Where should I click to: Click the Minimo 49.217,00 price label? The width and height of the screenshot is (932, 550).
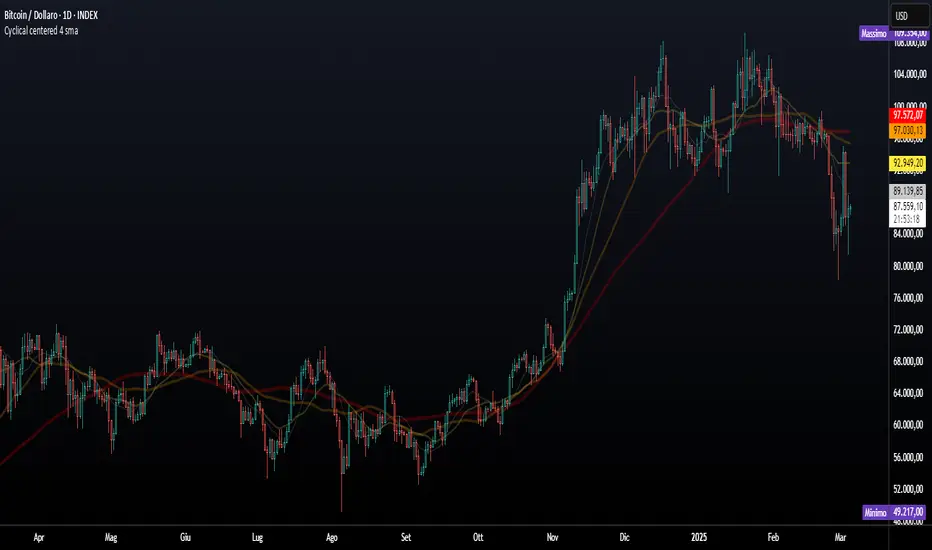coord(894,512)
